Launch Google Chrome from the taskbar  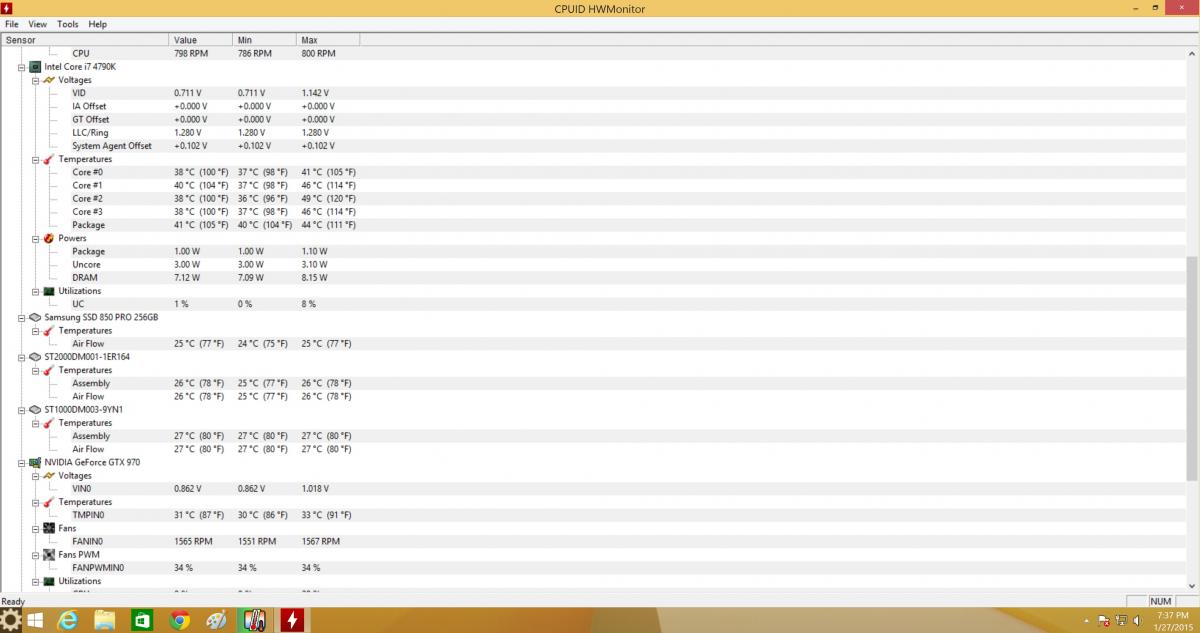tap(180, 620)
